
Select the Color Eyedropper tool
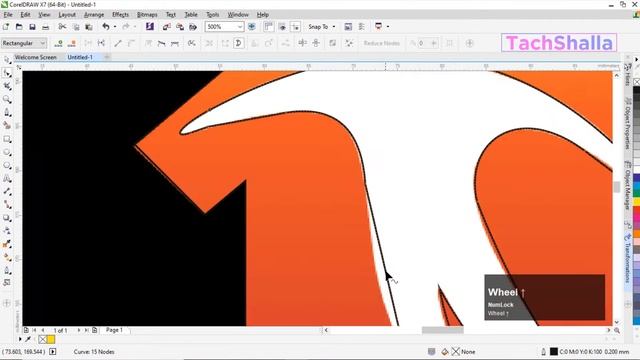pos(7,244)
